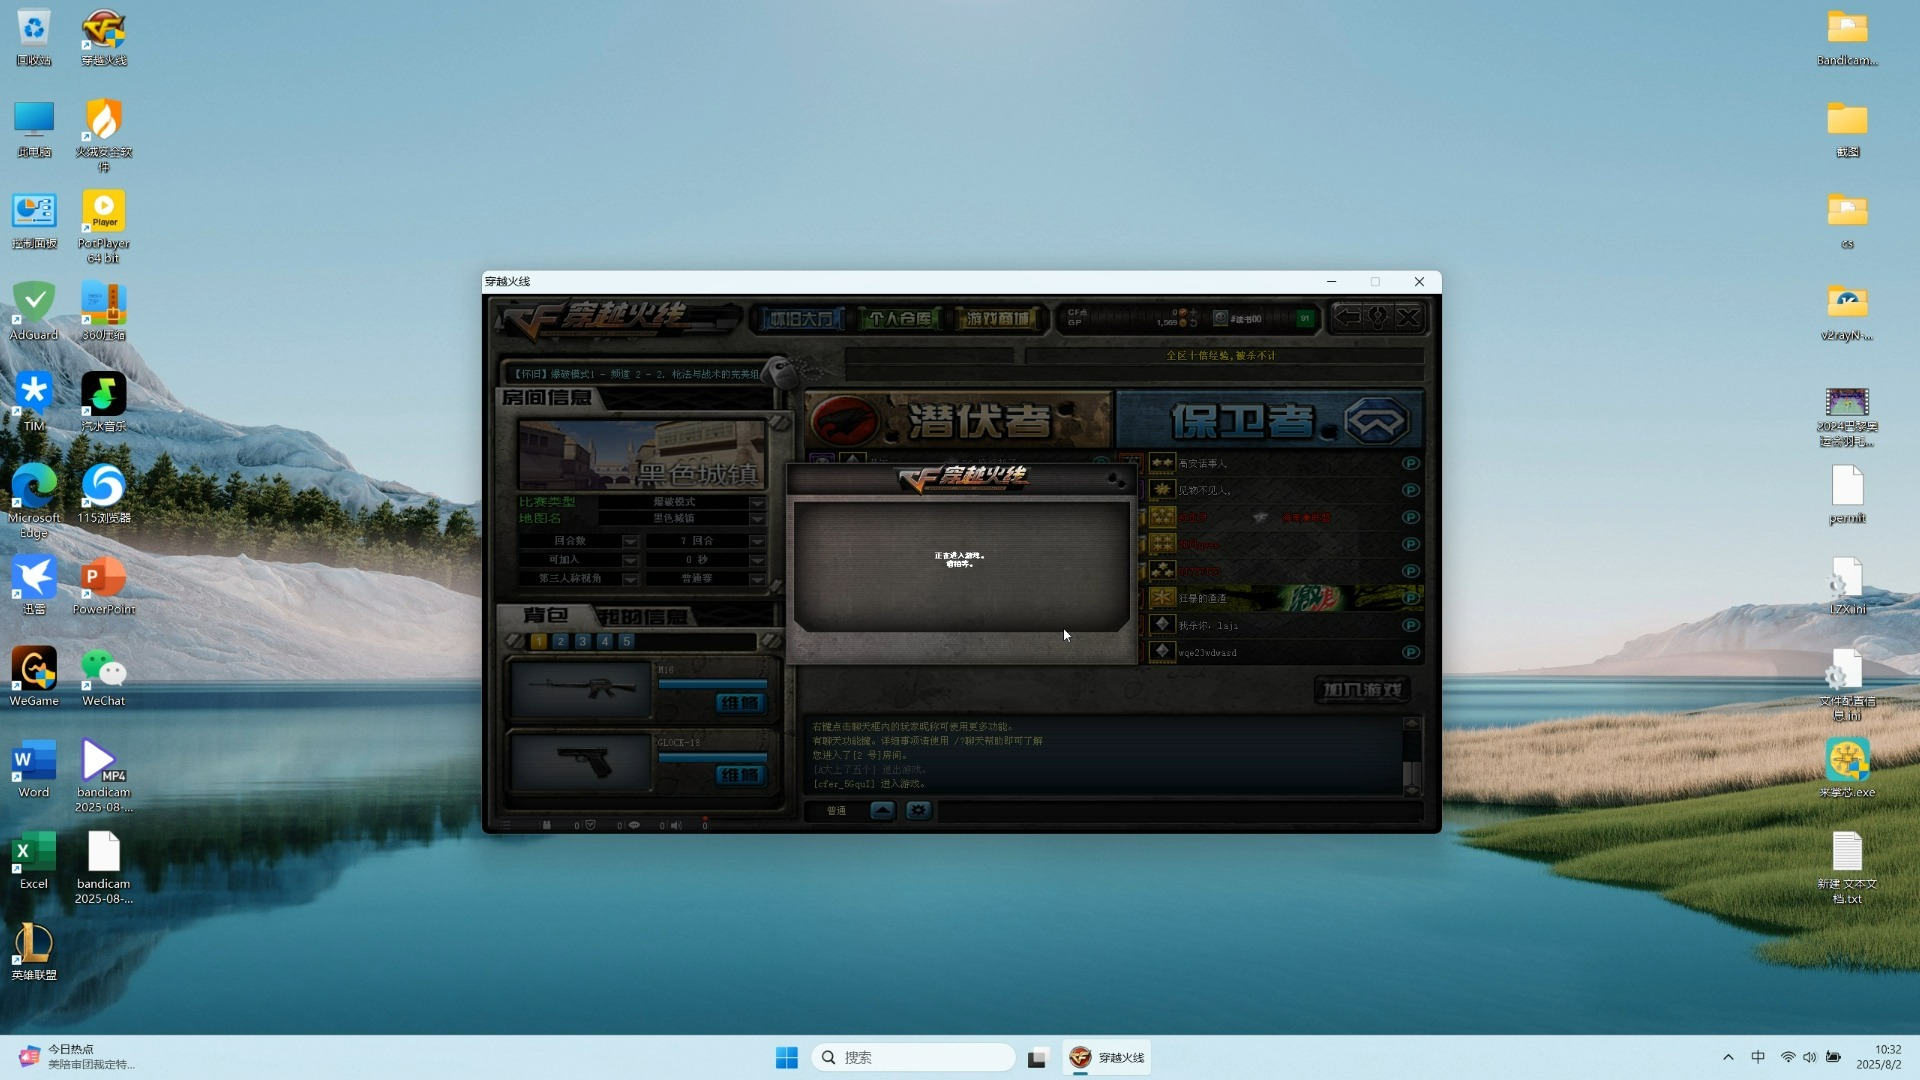
Task: Click the GLOCK-18 pistol thumbnail
Action: 581,762
